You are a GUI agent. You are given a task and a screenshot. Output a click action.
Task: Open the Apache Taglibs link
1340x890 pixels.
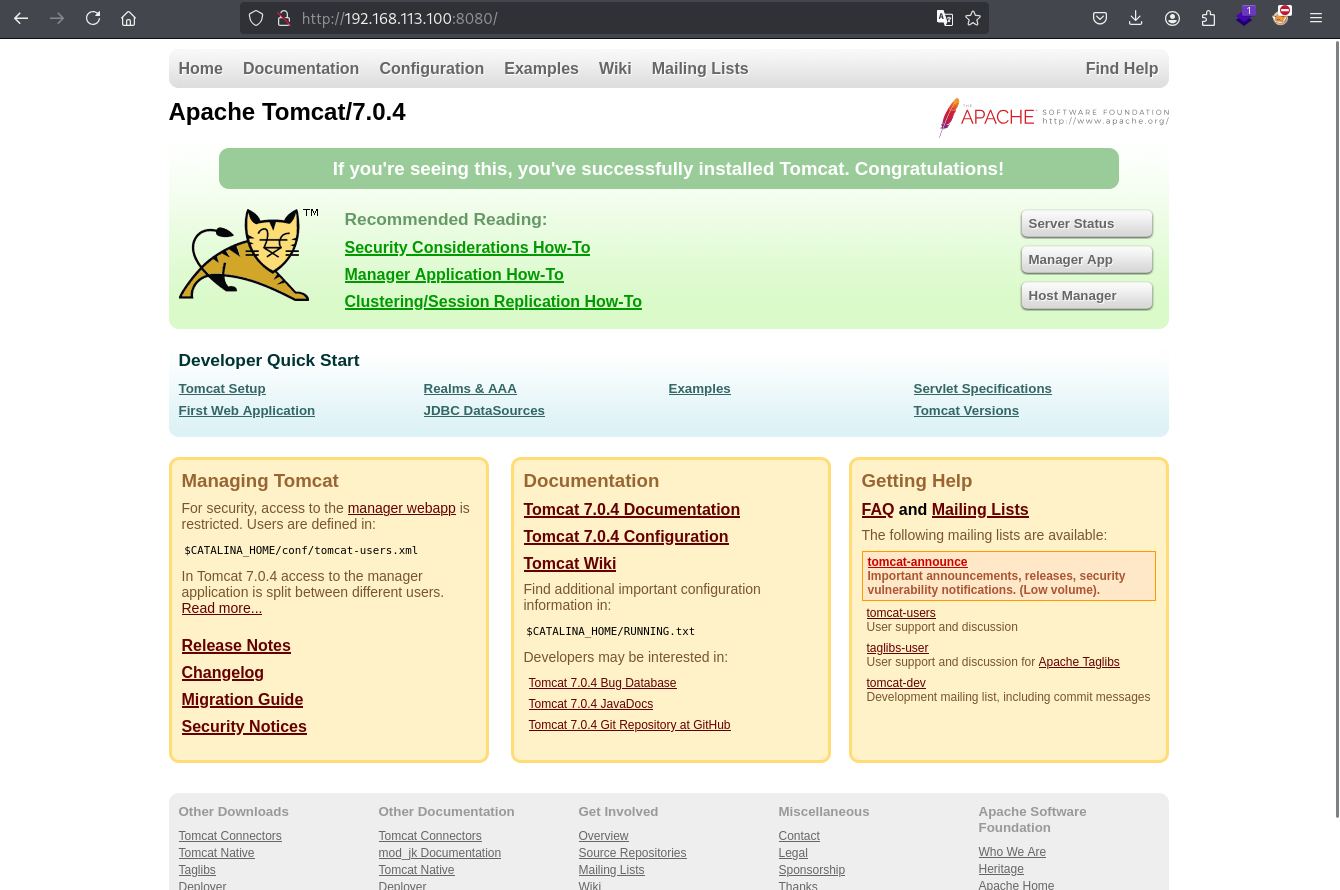(x=1078, y=662)
